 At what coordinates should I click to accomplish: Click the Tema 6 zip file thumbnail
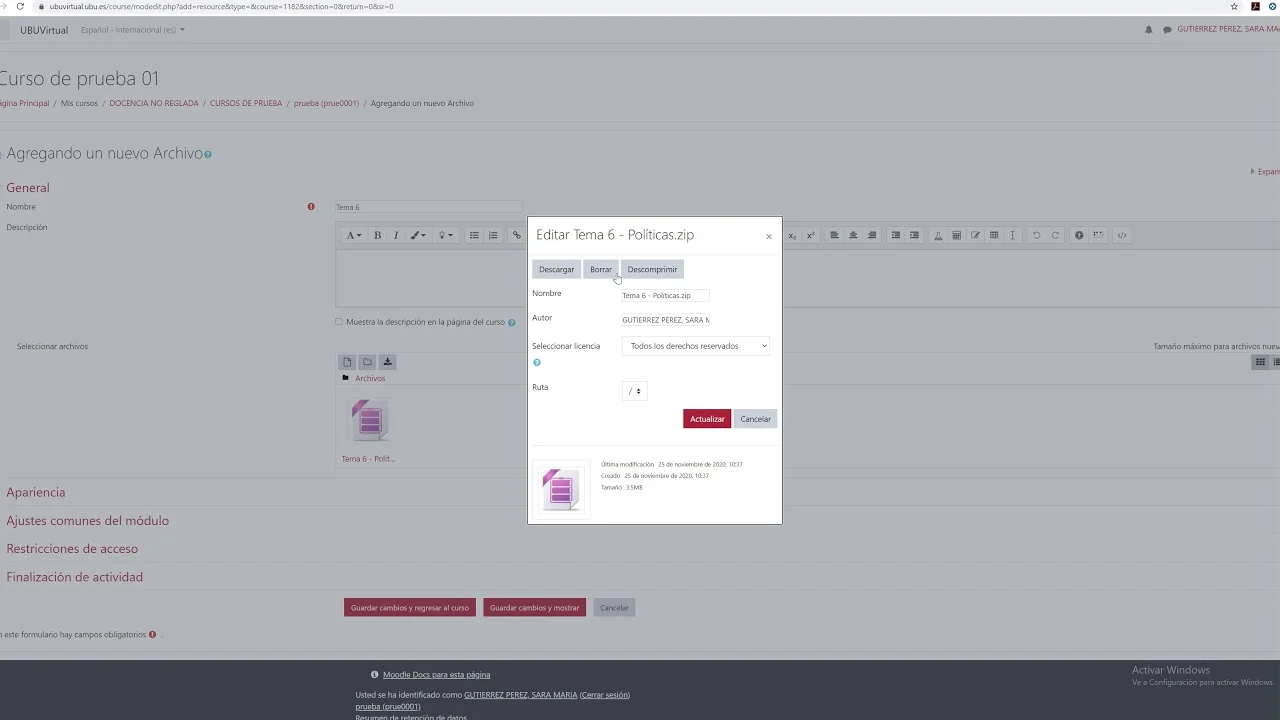[369, 421]
